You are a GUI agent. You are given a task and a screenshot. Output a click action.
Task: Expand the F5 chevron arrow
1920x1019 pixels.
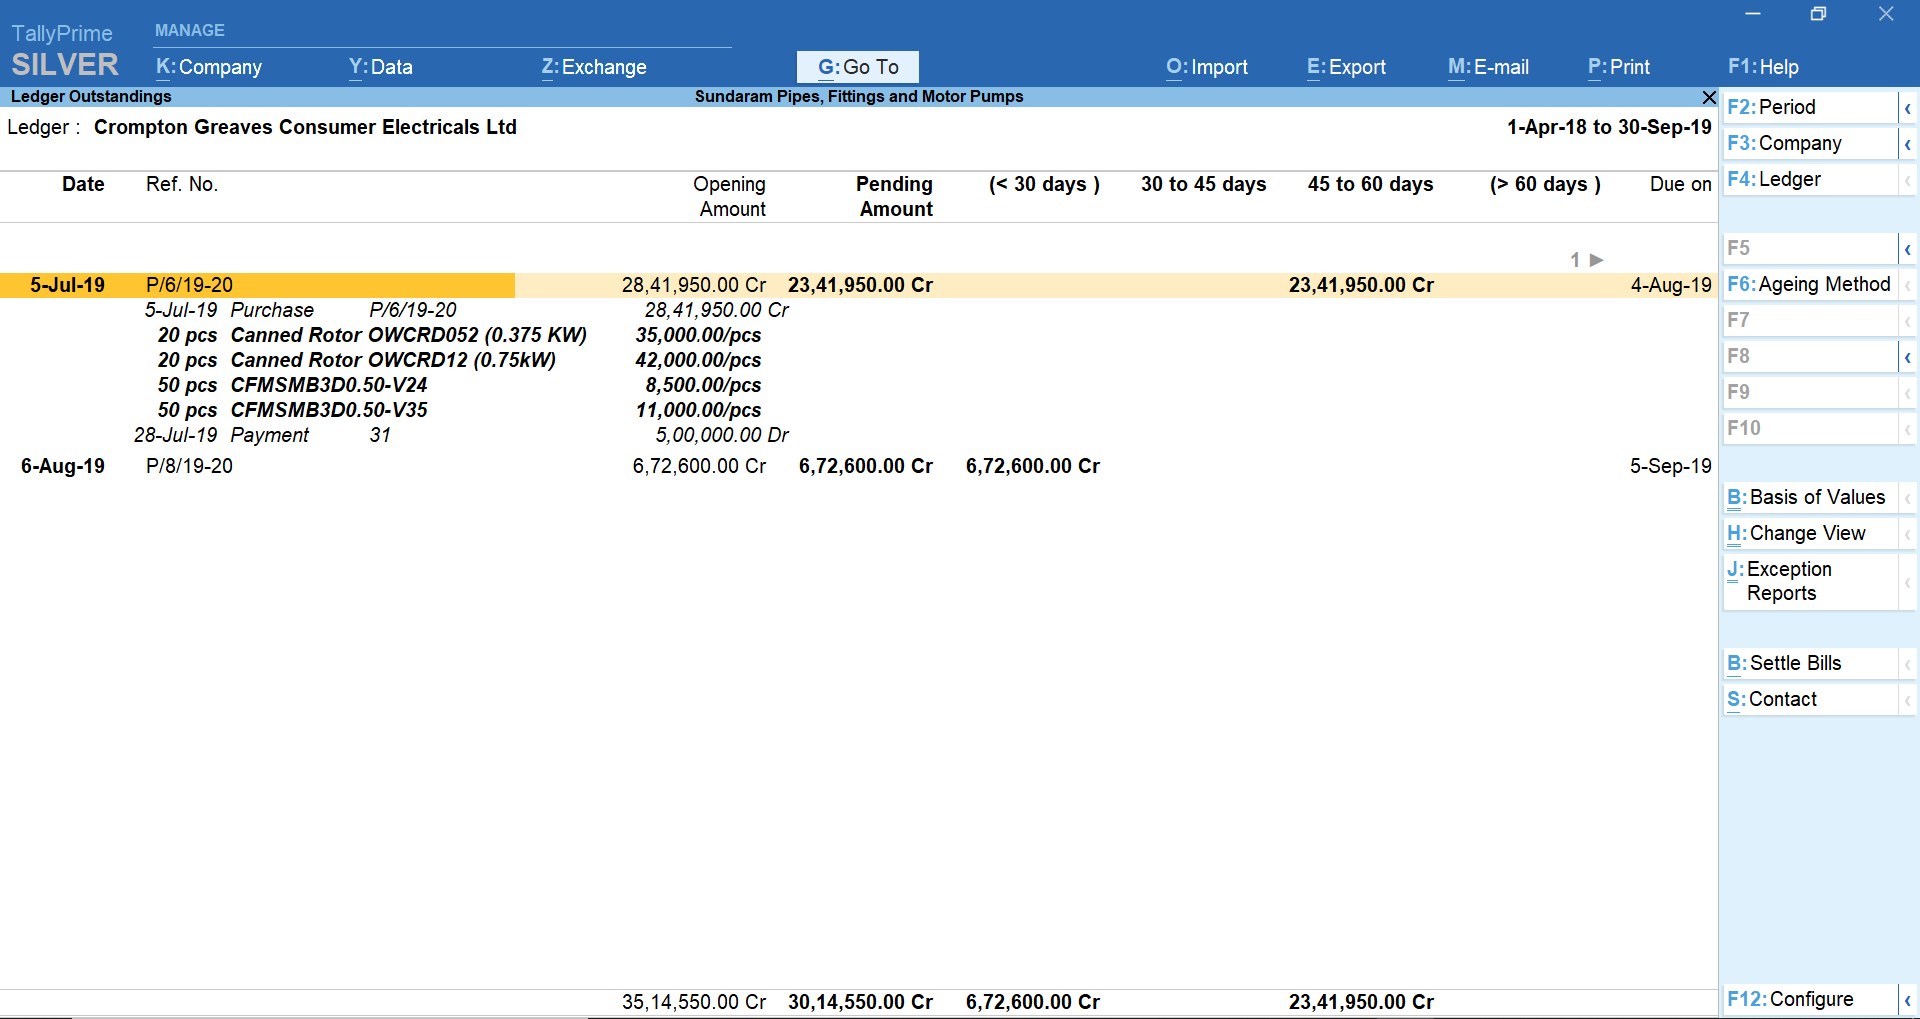1907,249
